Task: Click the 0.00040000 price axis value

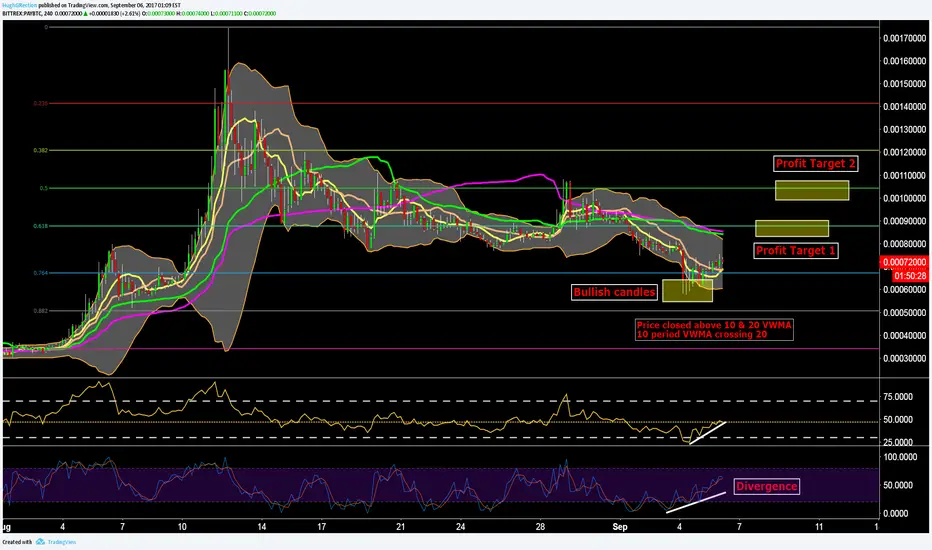Action: click(904, 336)
